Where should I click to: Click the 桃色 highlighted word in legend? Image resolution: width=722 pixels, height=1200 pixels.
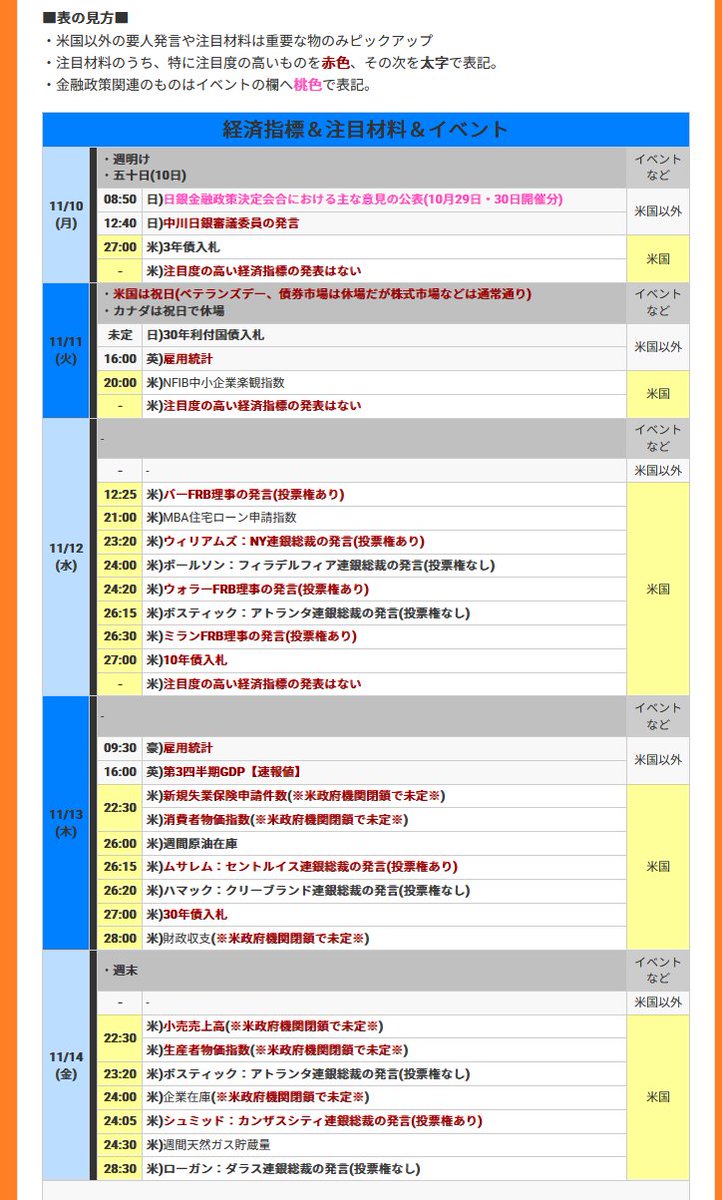[308, 85]
